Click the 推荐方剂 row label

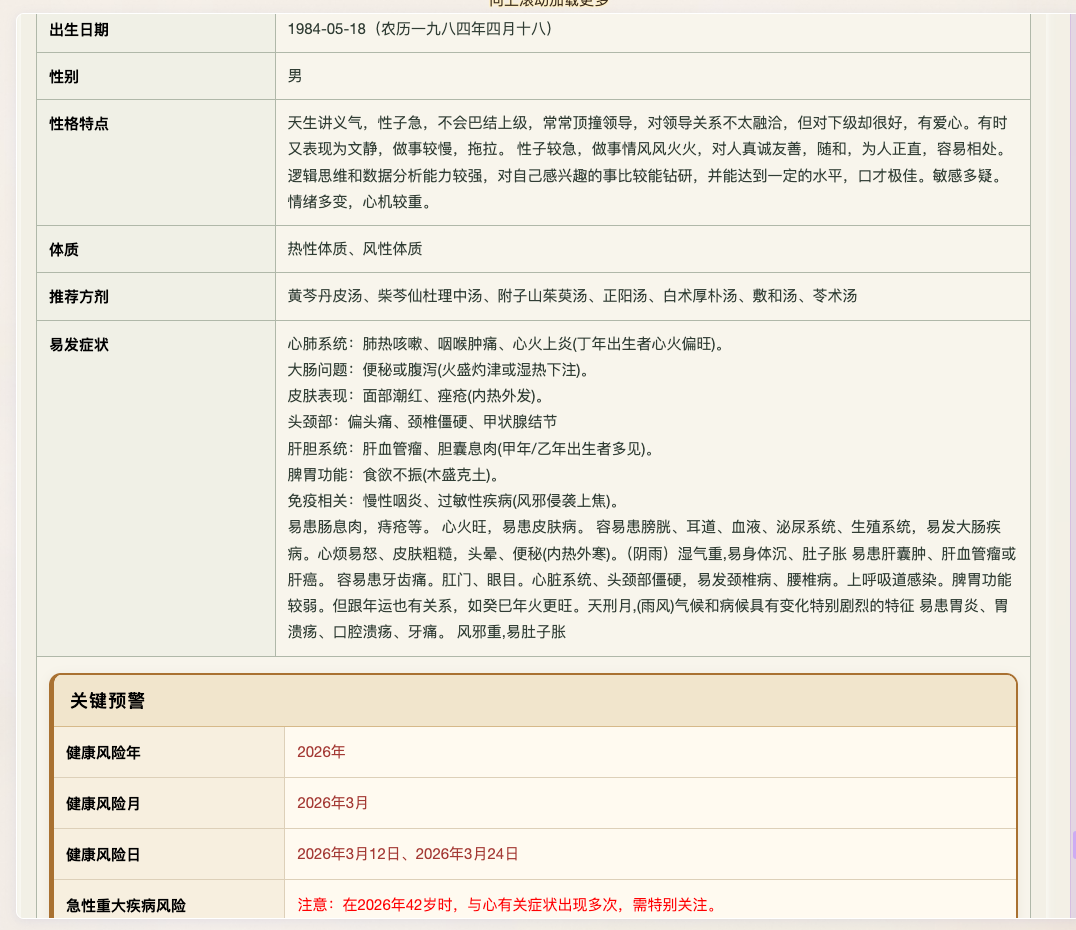point(79,297)
